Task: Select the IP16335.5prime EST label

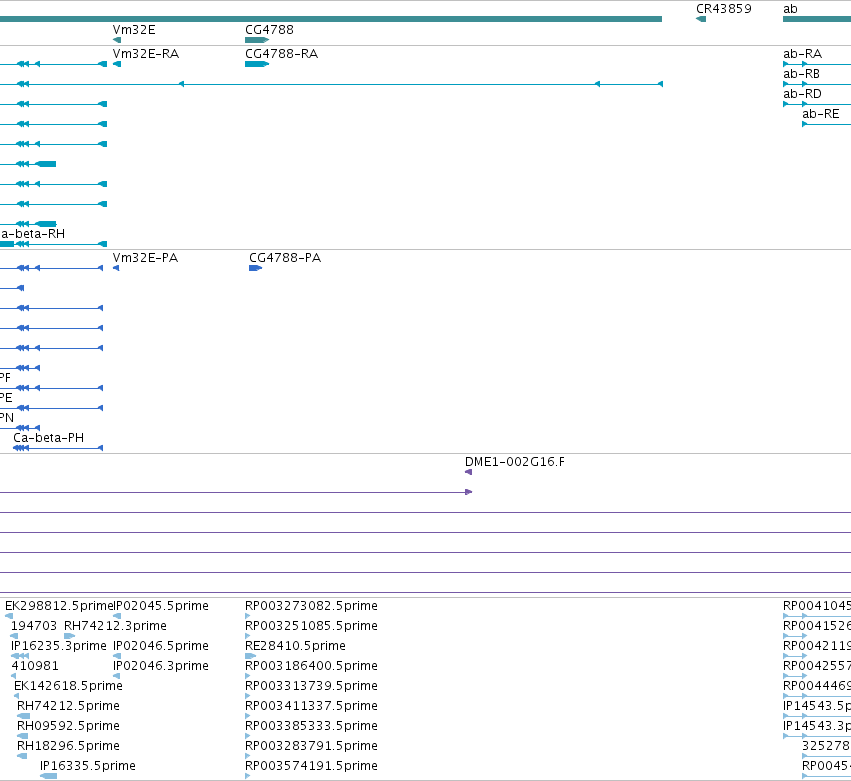Action: coord(88,766)
